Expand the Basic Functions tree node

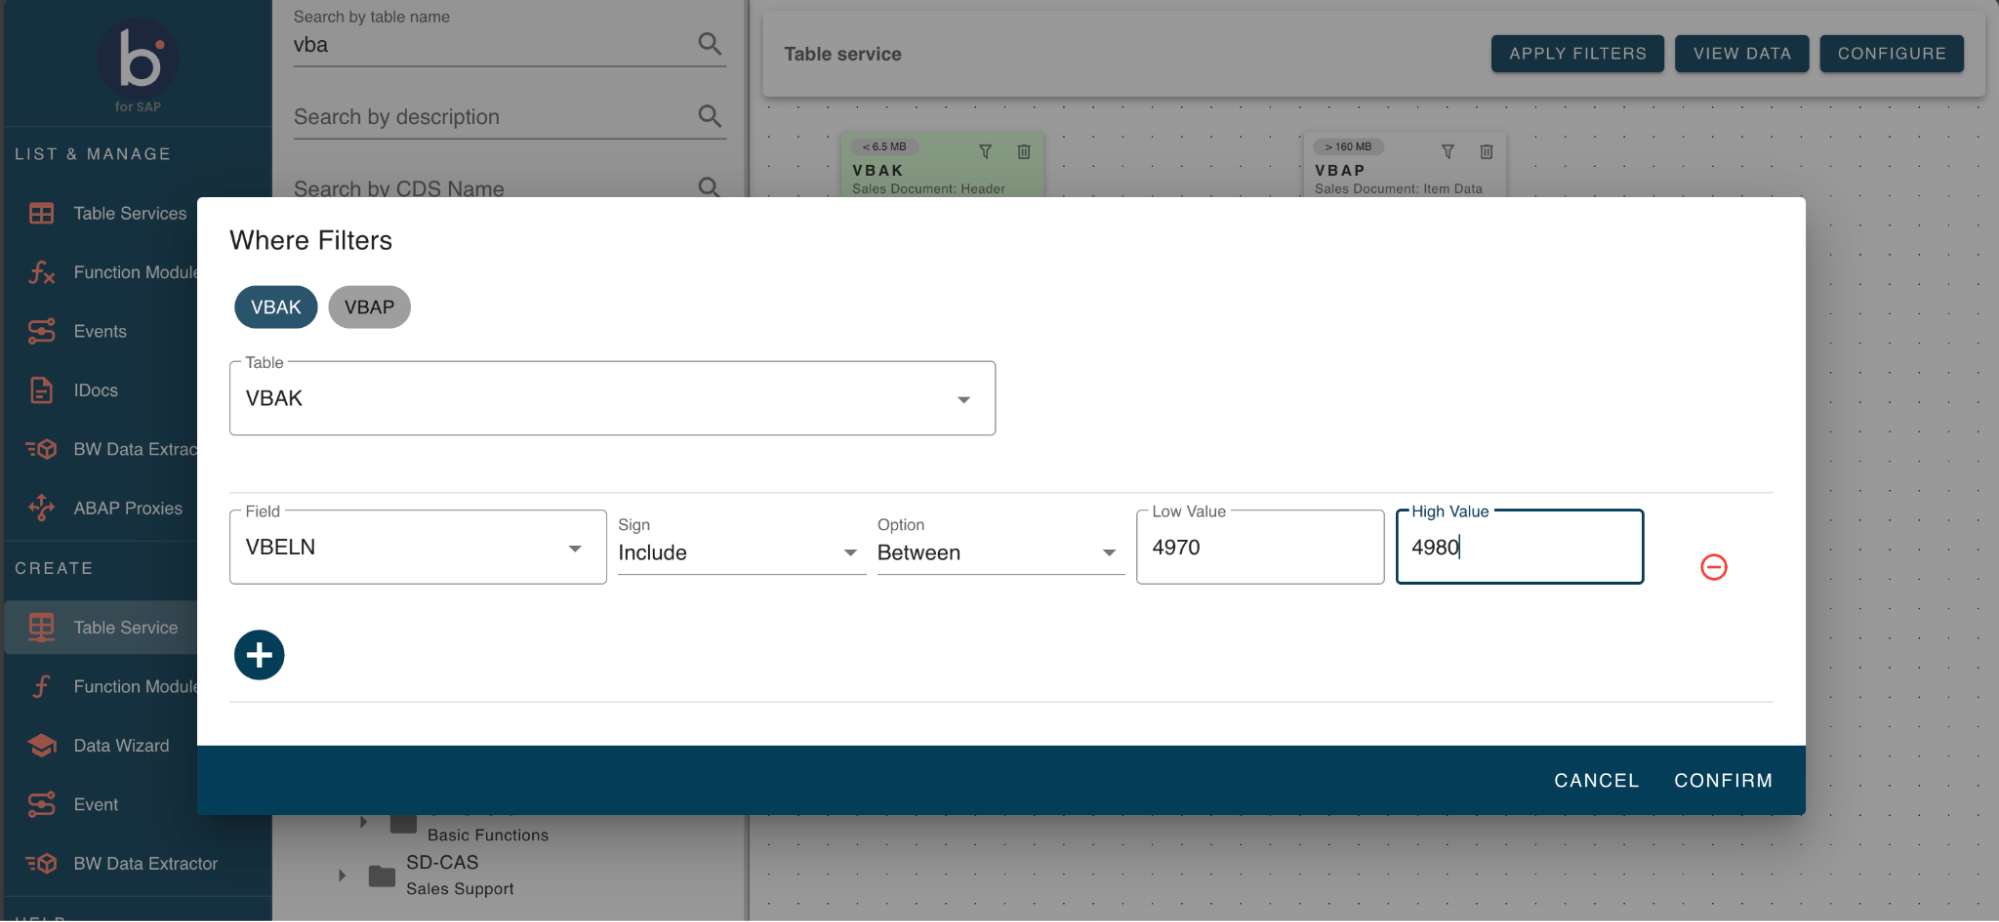[x=364, y=822]
